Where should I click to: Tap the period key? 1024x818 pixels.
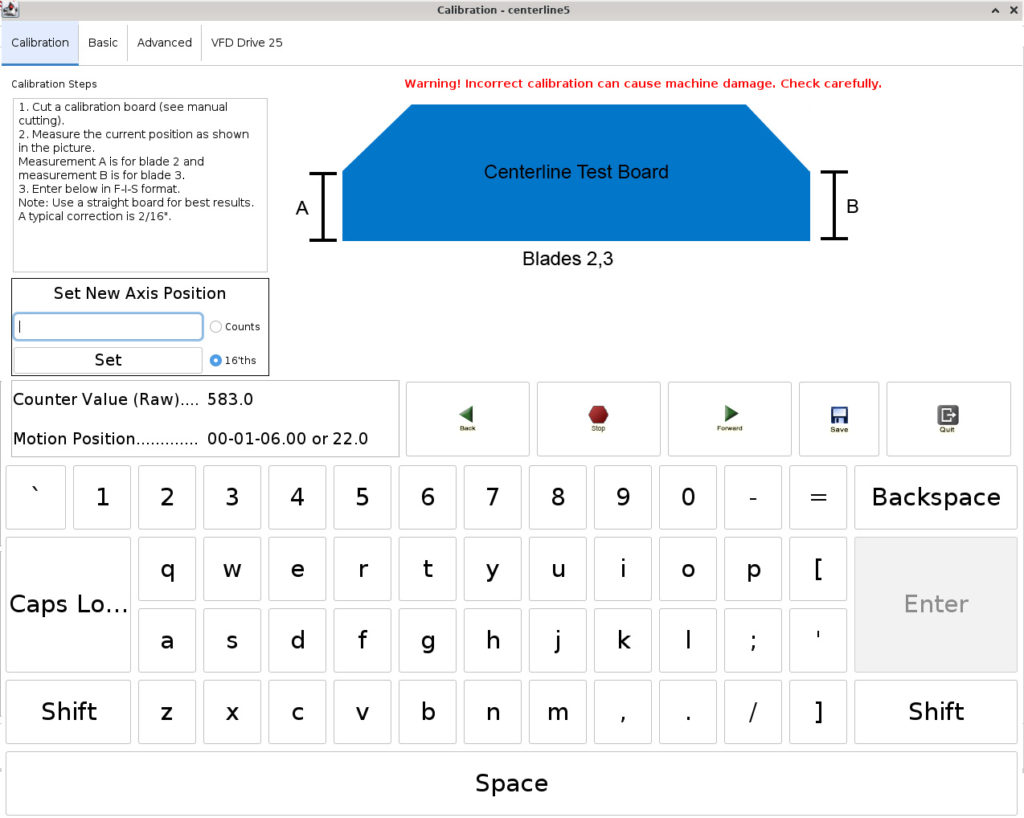(x=688, y=712)
